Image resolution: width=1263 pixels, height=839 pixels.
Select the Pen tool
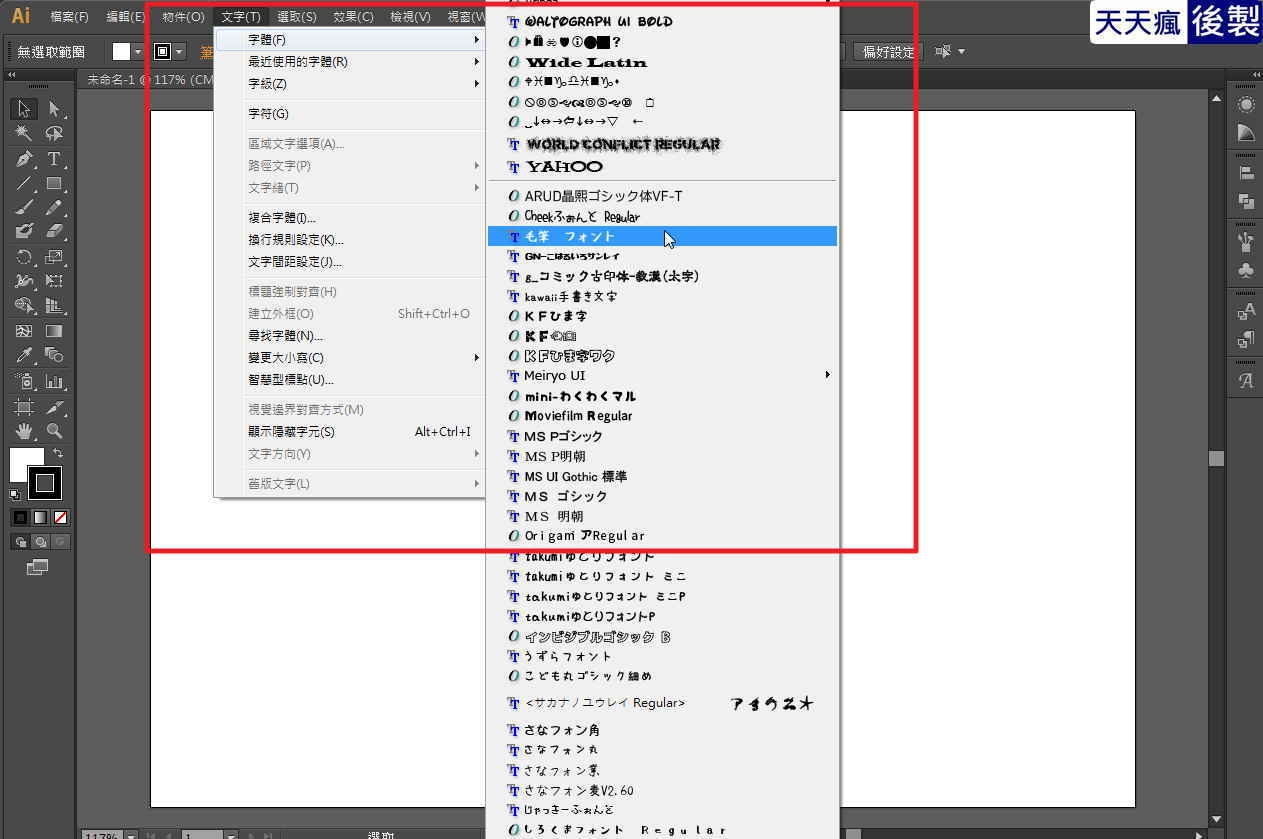[25, 159]
